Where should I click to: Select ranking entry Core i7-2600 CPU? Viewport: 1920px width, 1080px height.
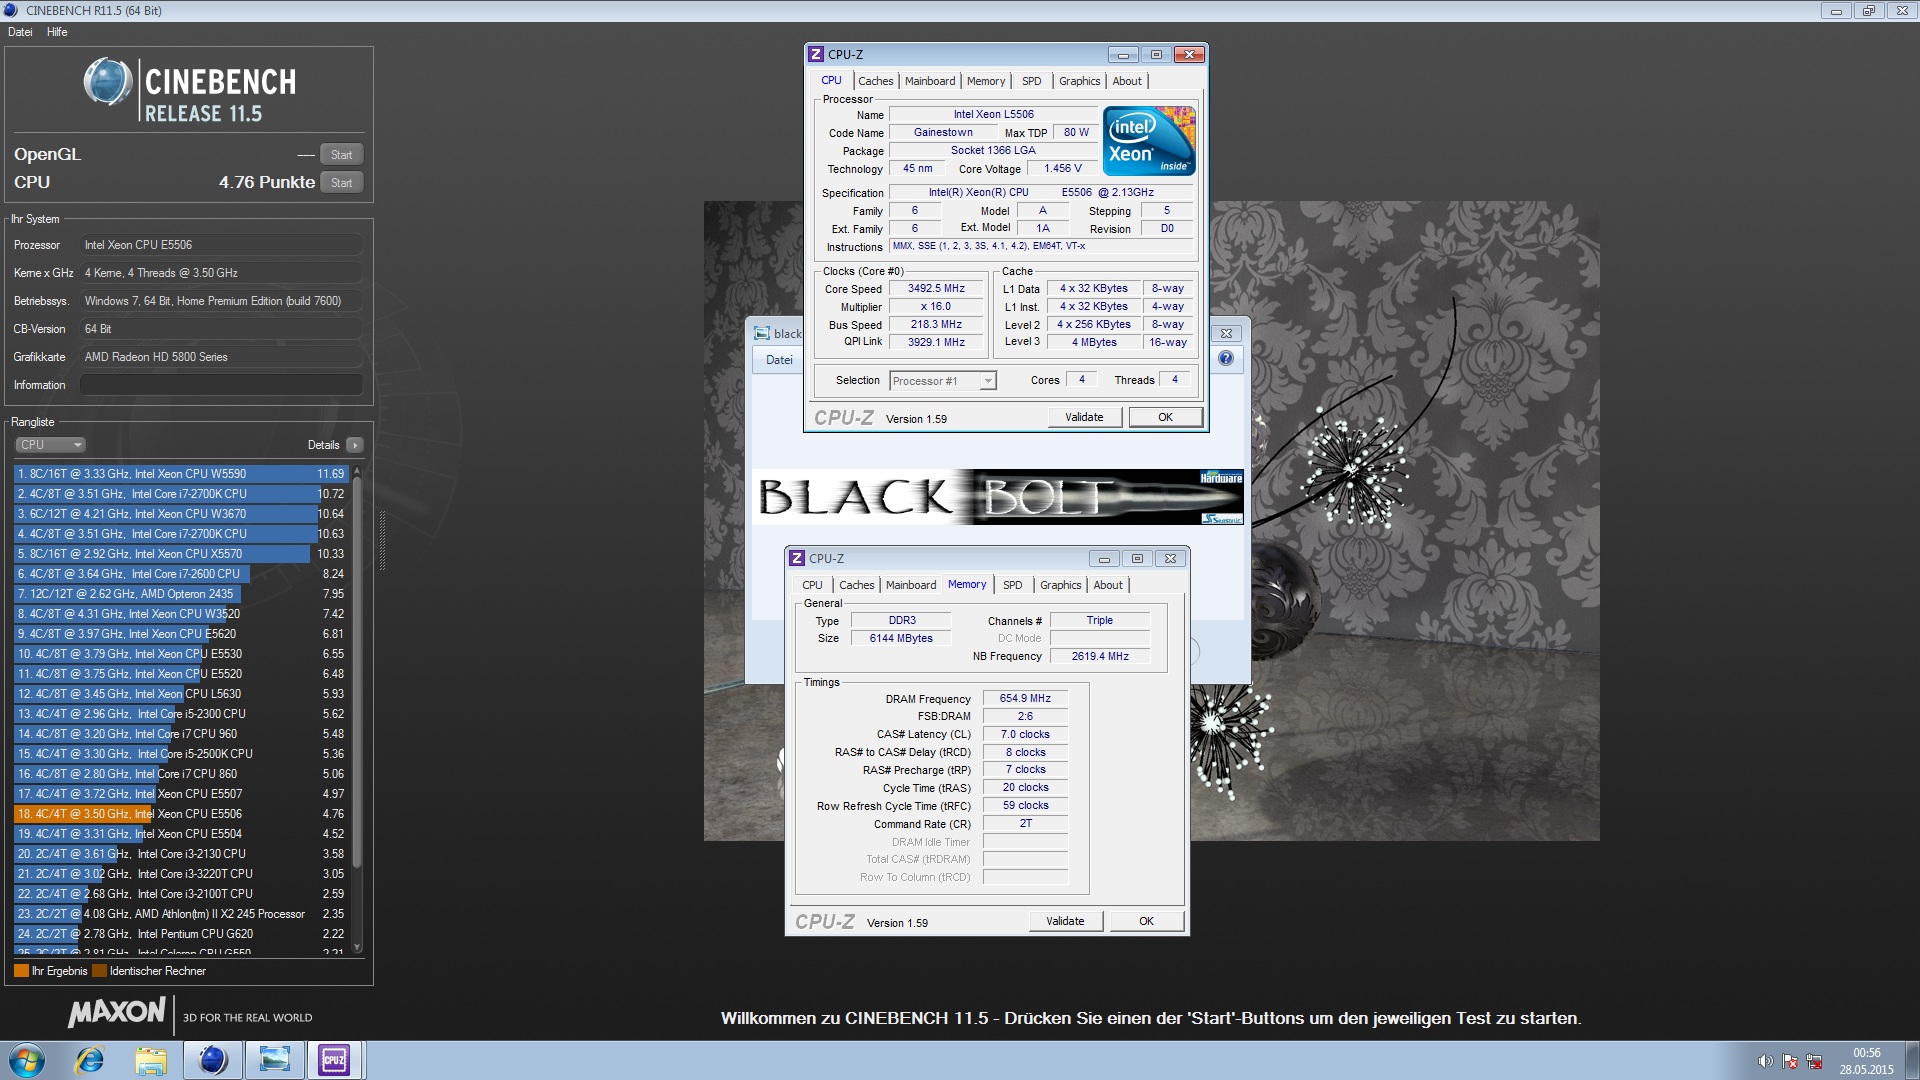click(180, 574)
